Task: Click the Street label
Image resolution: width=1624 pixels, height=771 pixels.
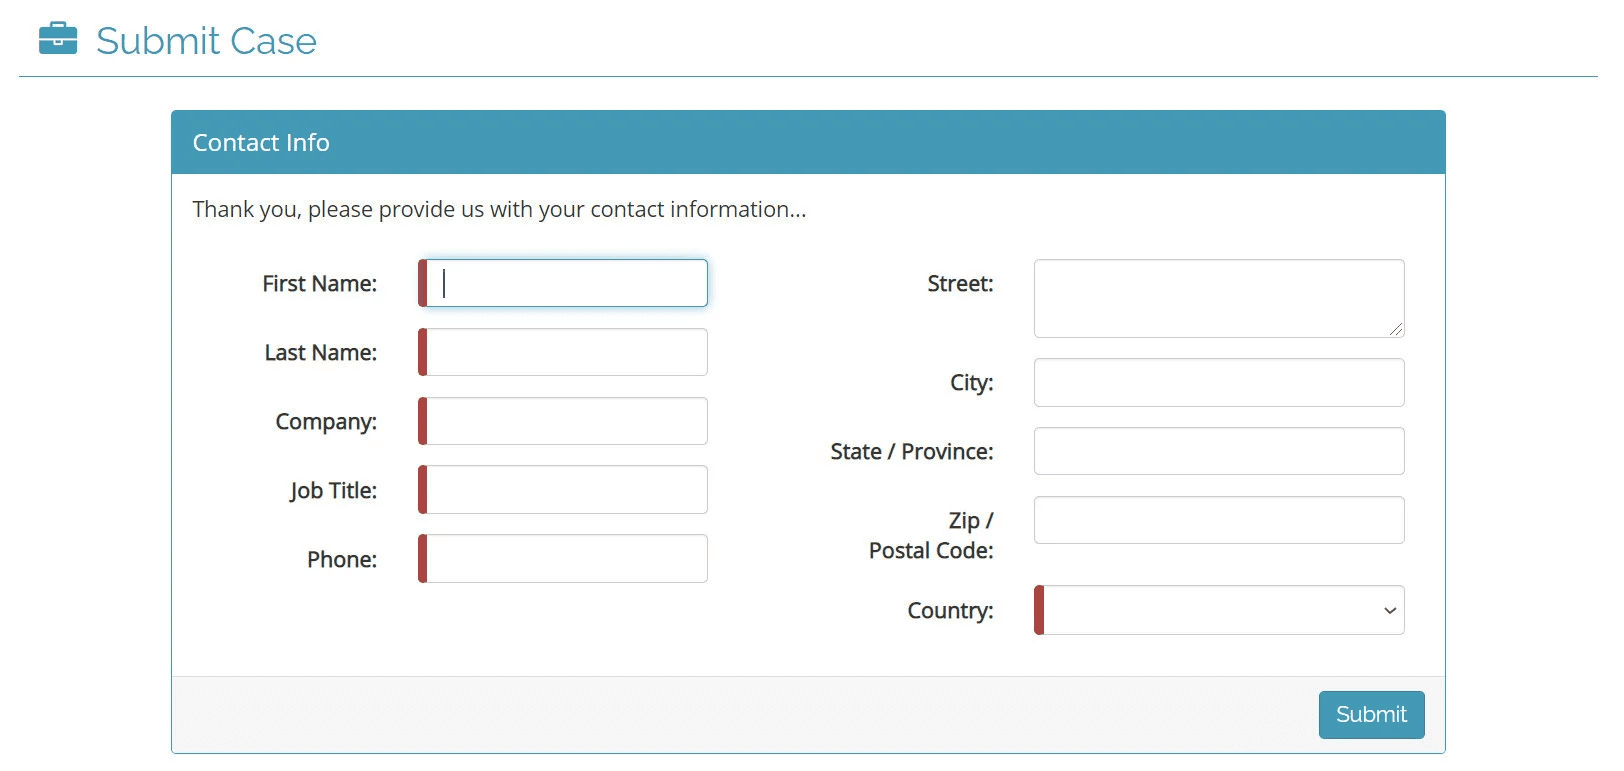Action: (959, 284)
